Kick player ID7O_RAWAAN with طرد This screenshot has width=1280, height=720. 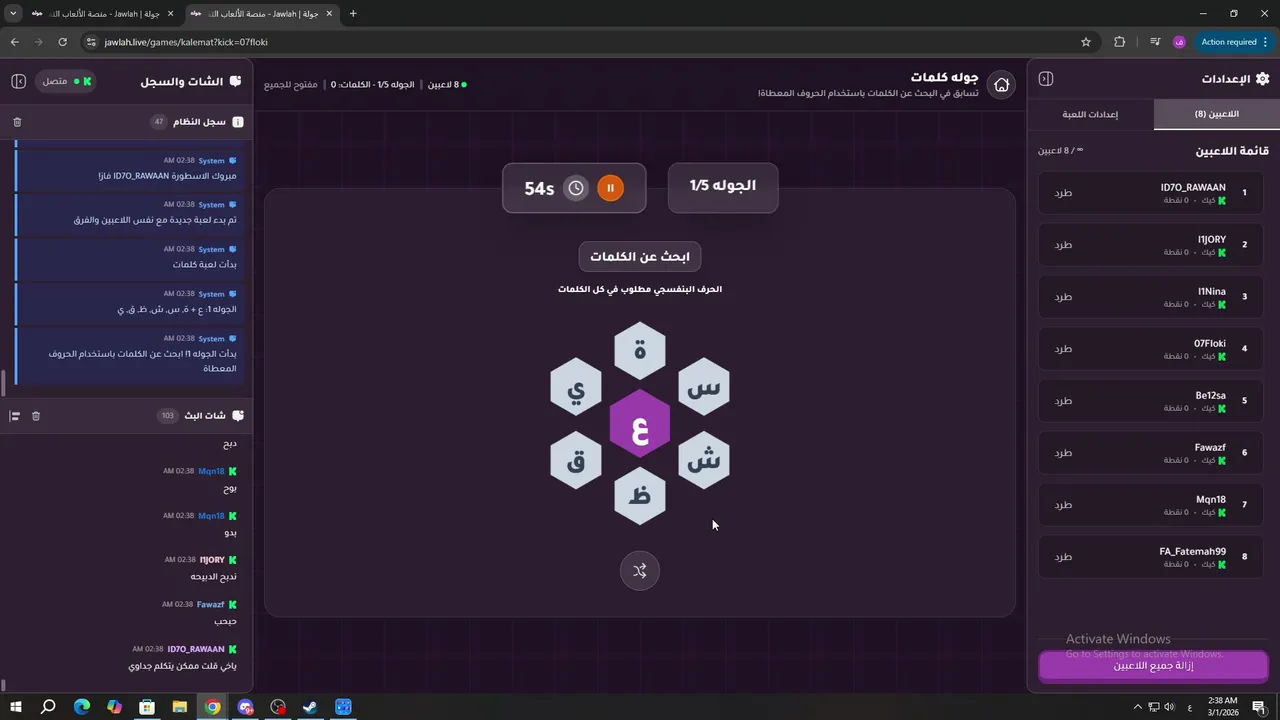pos(1063,193)
